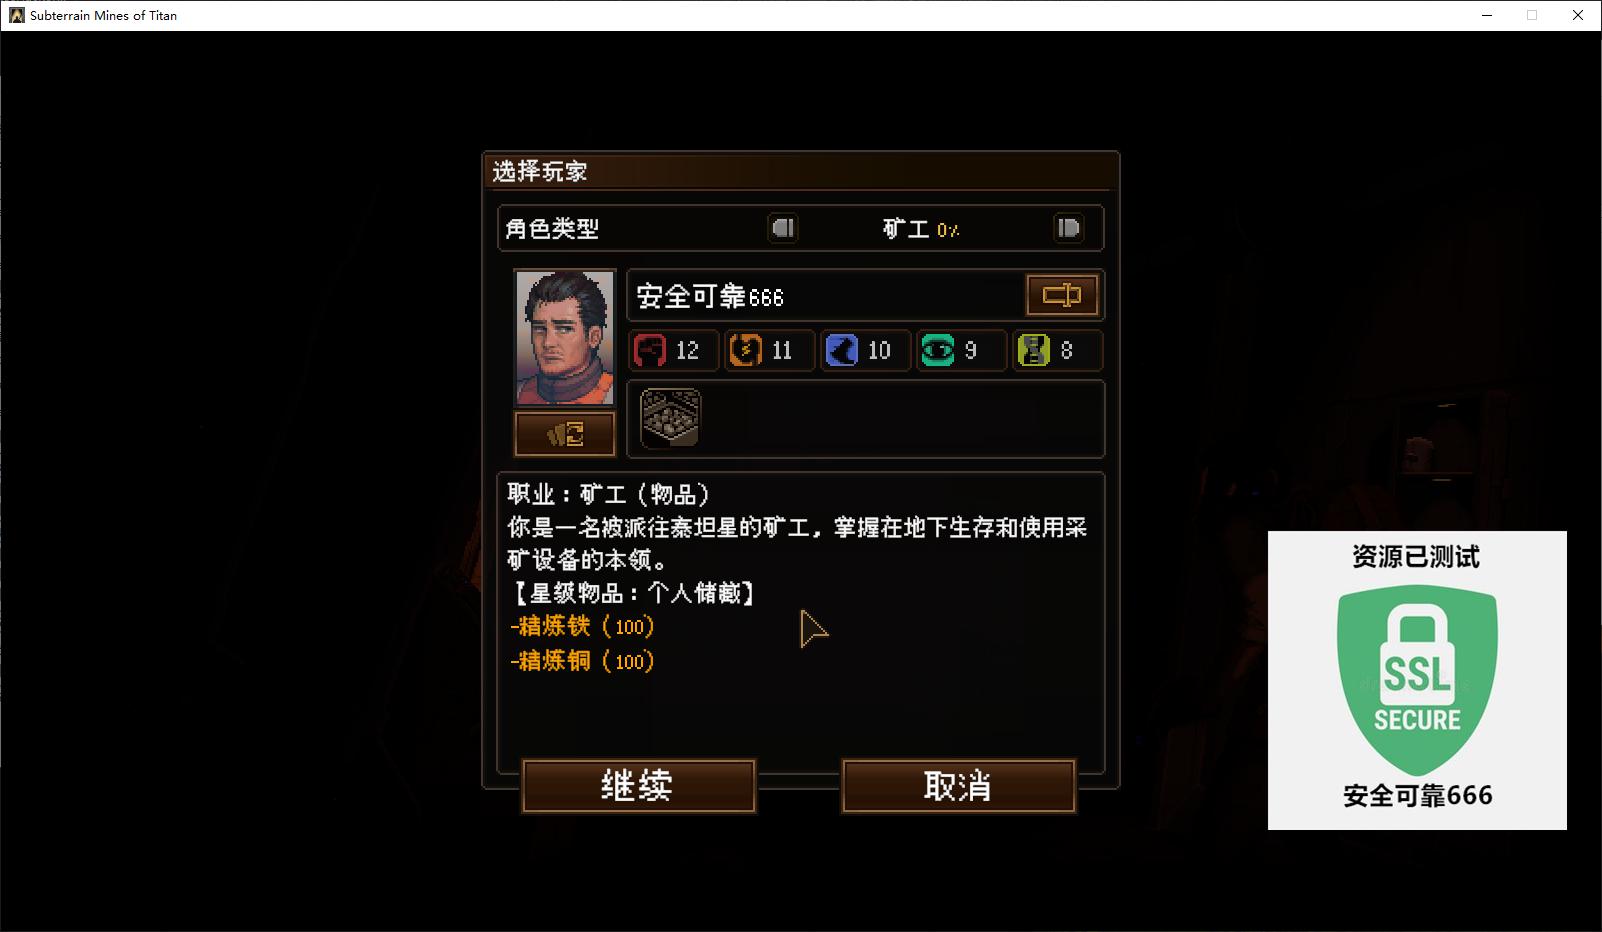1602x932 pixels.
Task: Click the 精炼铁 (100) item entry
Action: click(x=582, y=626)
